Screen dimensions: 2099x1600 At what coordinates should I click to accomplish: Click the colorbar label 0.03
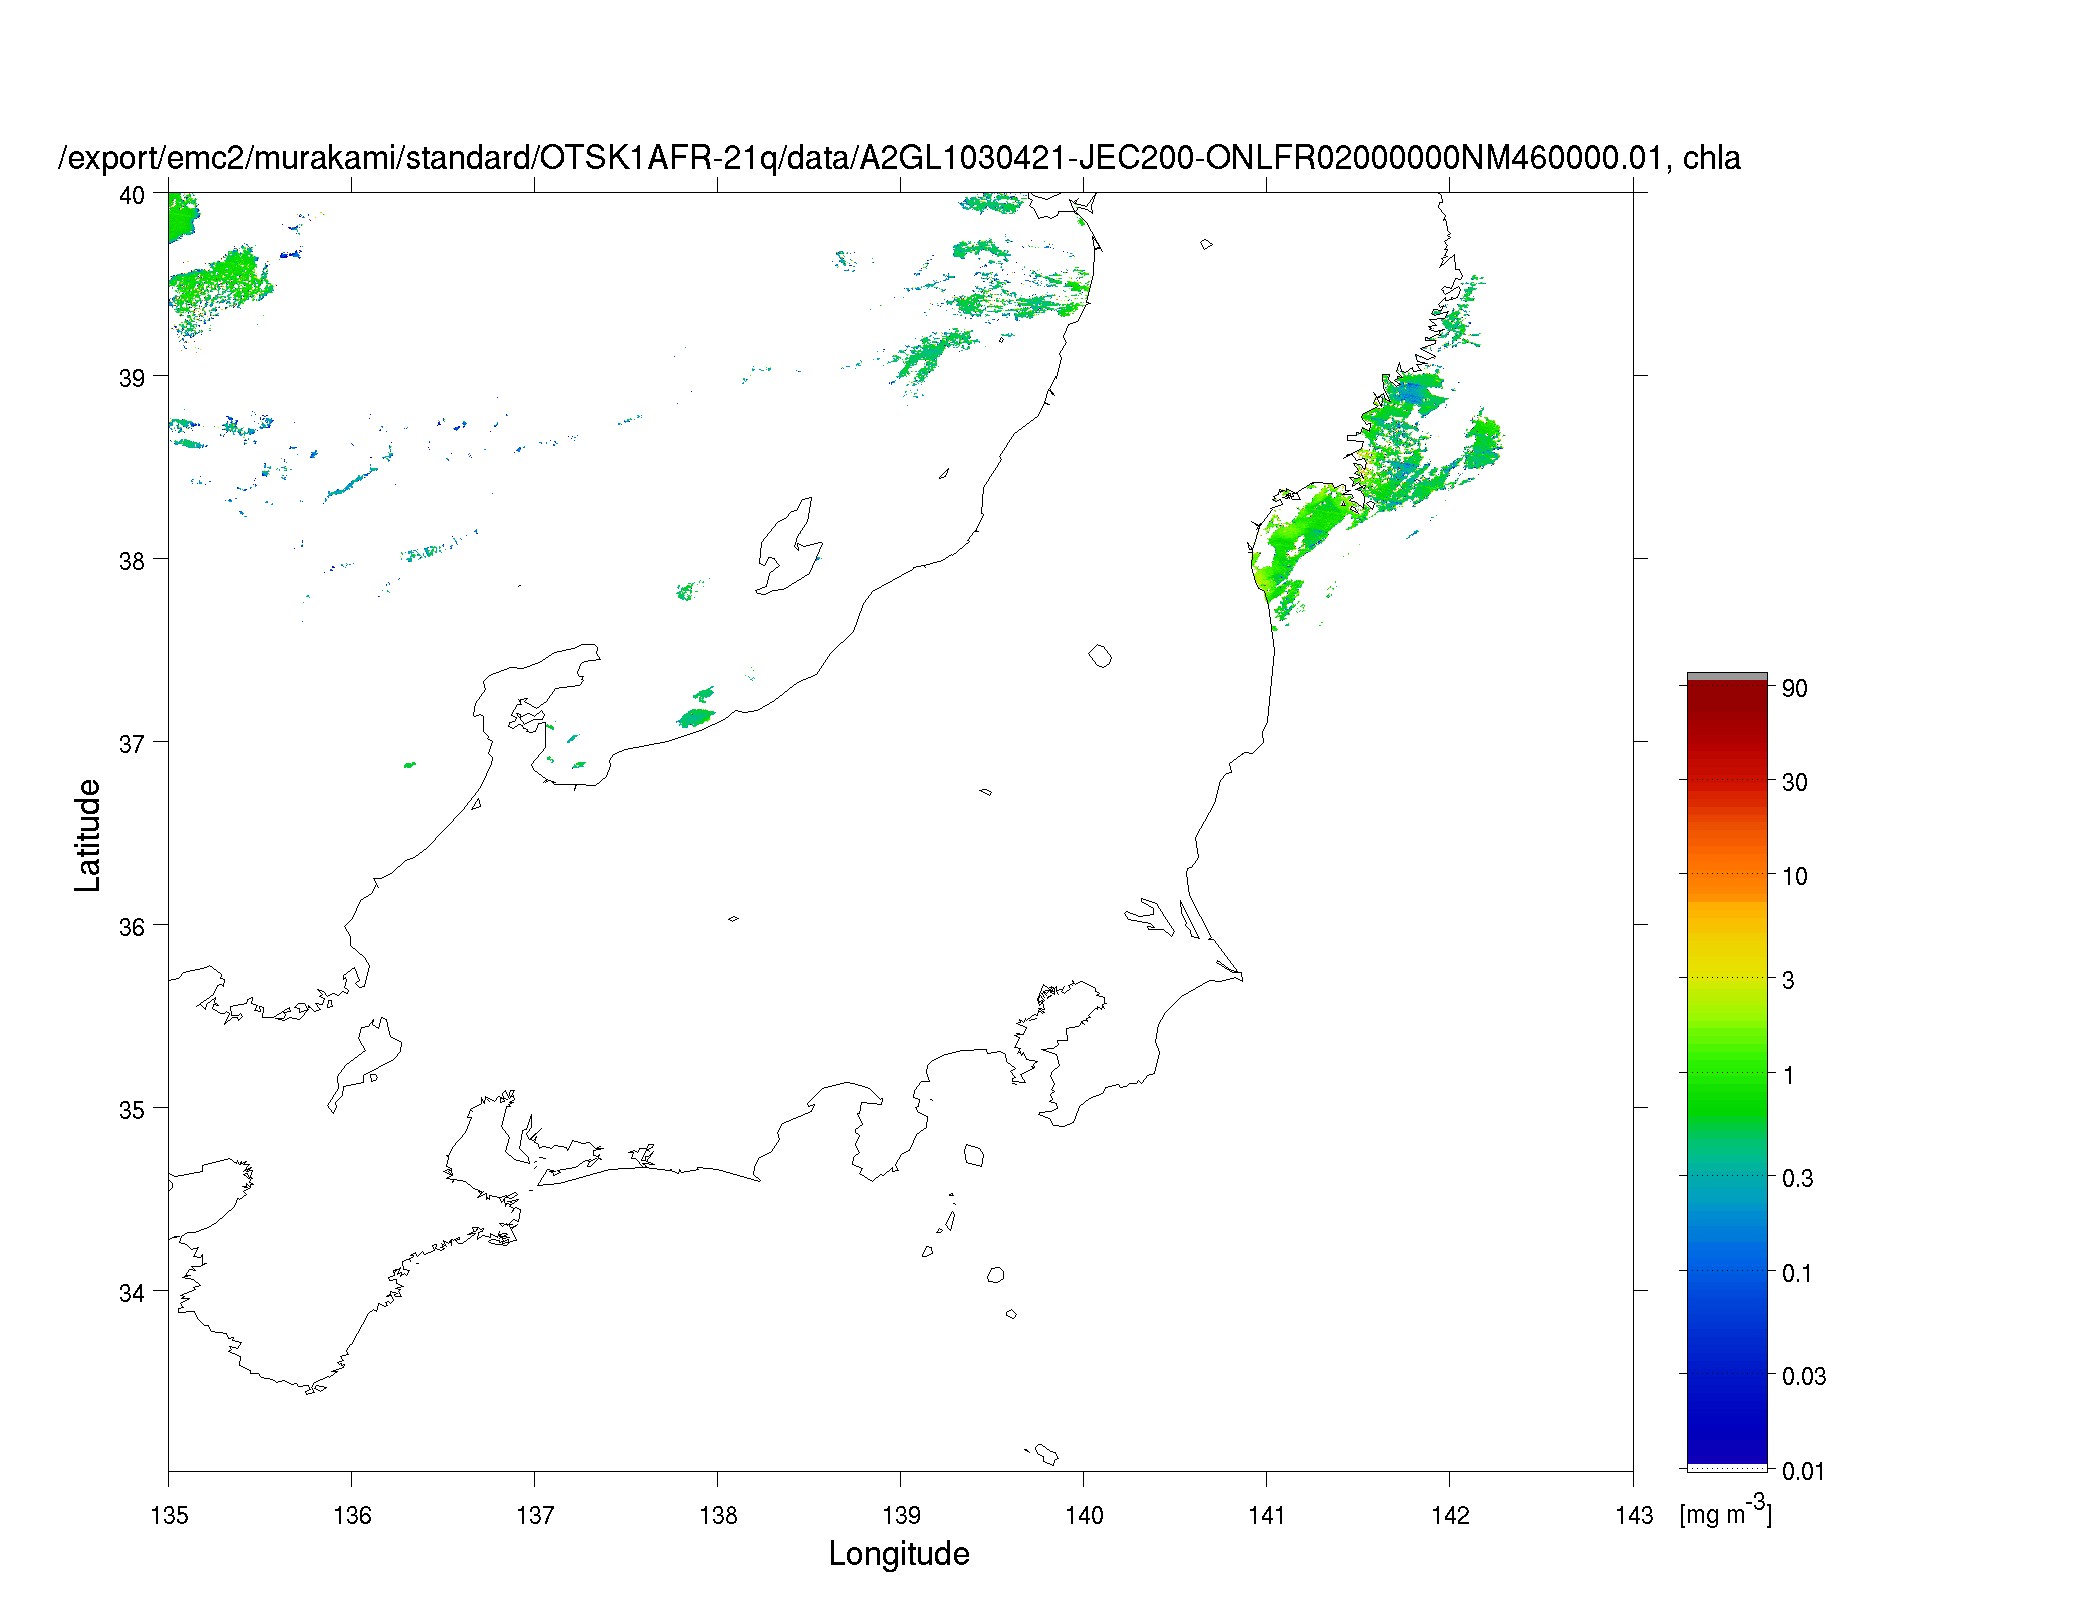pyautogui.click(x=1804, y=1376)
